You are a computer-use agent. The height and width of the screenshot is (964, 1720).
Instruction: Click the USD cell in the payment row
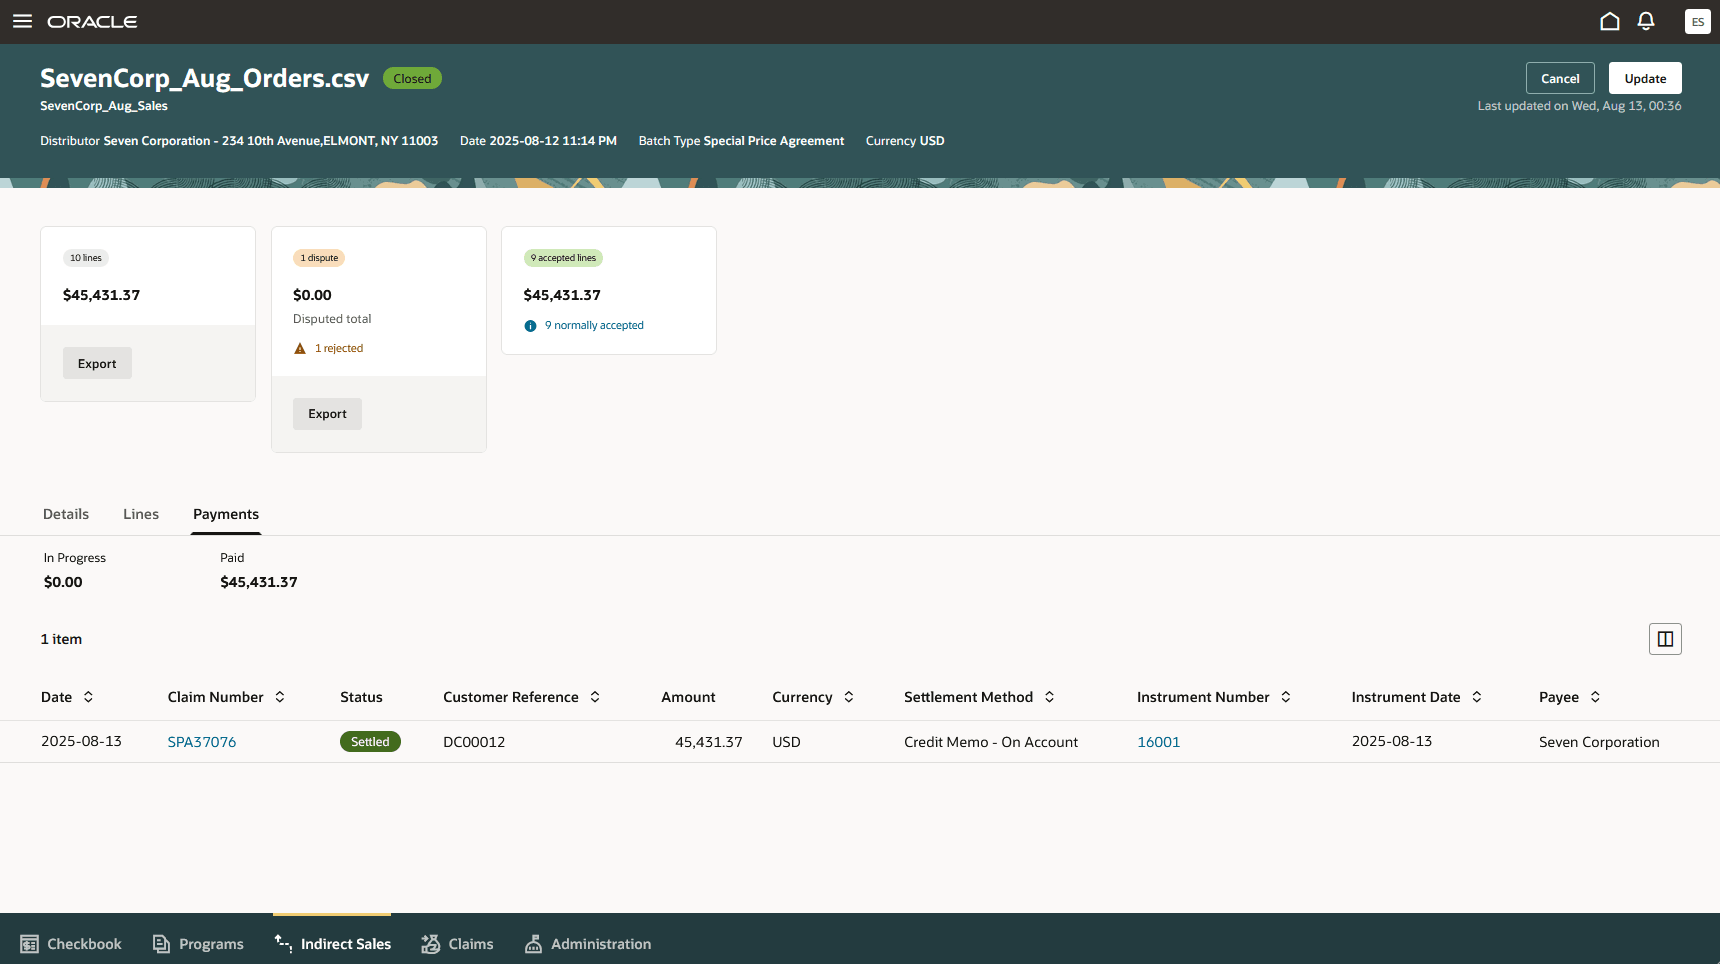click(x=786, y=742)
